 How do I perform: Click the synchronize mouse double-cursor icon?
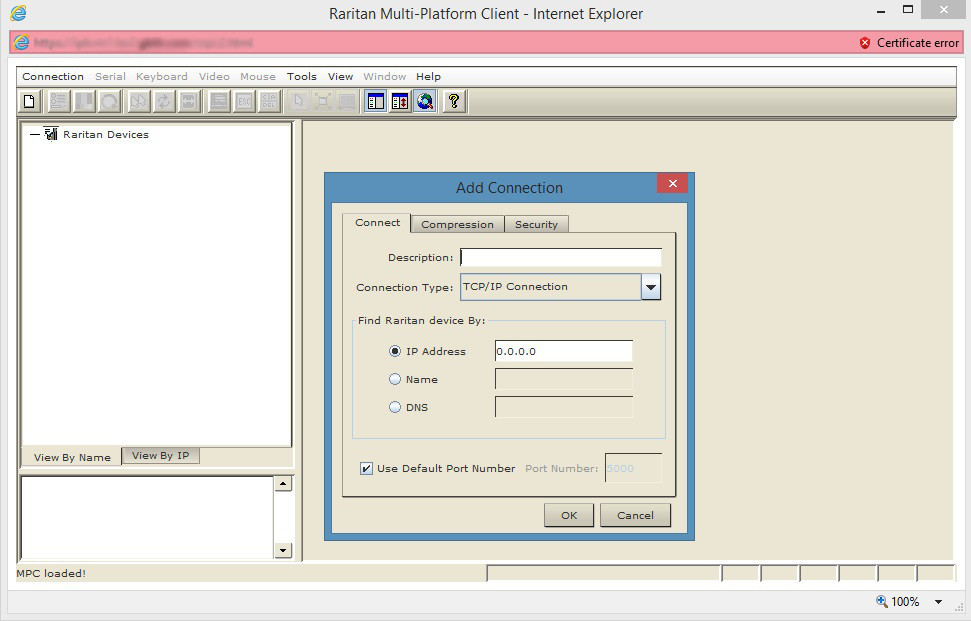point(138,101)
